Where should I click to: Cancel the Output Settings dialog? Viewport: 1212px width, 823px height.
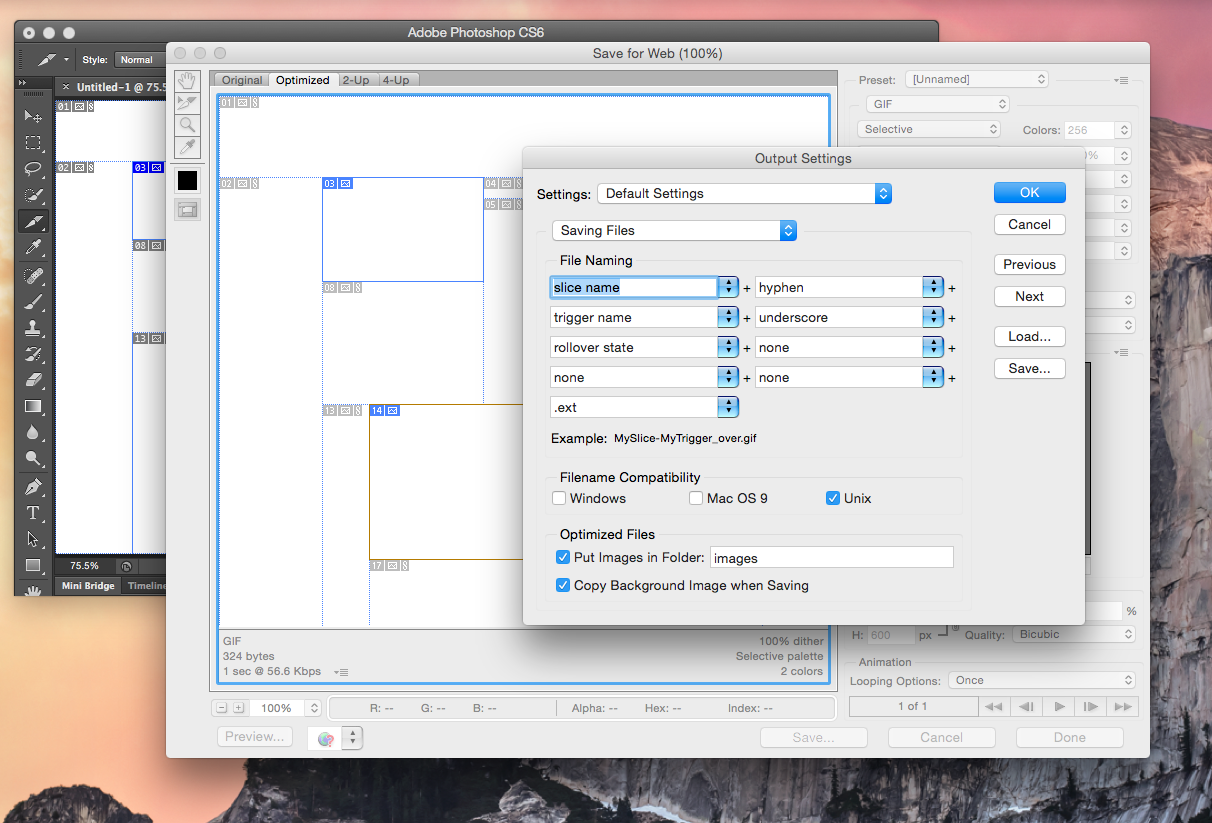point(1030,224)
